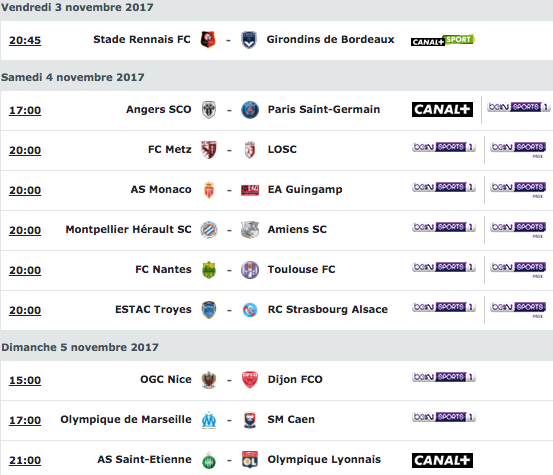Screen dimensions: 553x475
Task: Click beIN Sports 1 logo for Marseille match
Action: click(444, 417)
